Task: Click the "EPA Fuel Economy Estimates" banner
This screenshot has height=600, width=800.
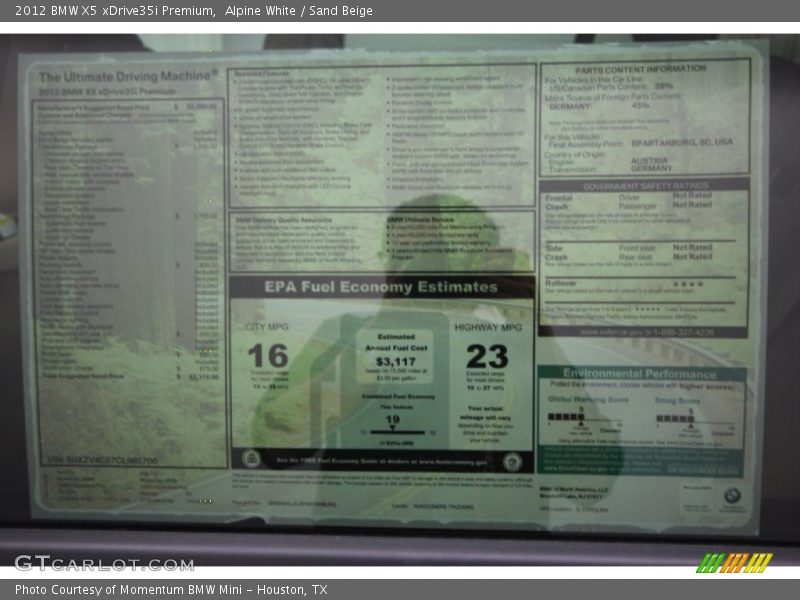Action: 381,287
